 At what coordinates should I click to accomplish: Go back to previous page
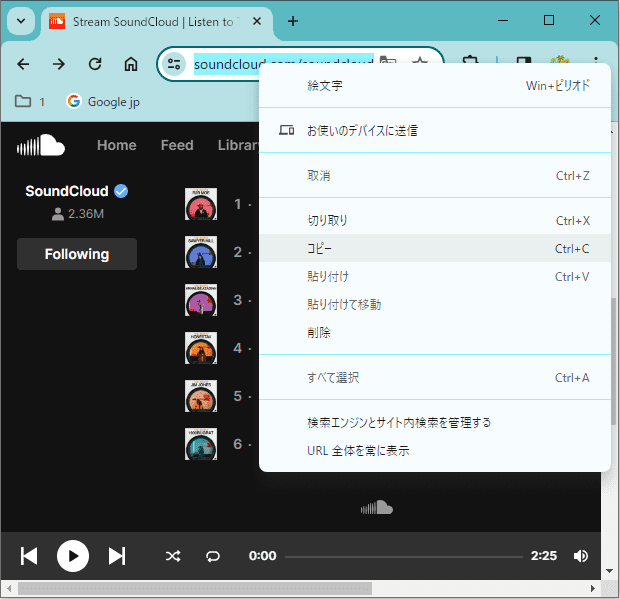tap(23, 64)
